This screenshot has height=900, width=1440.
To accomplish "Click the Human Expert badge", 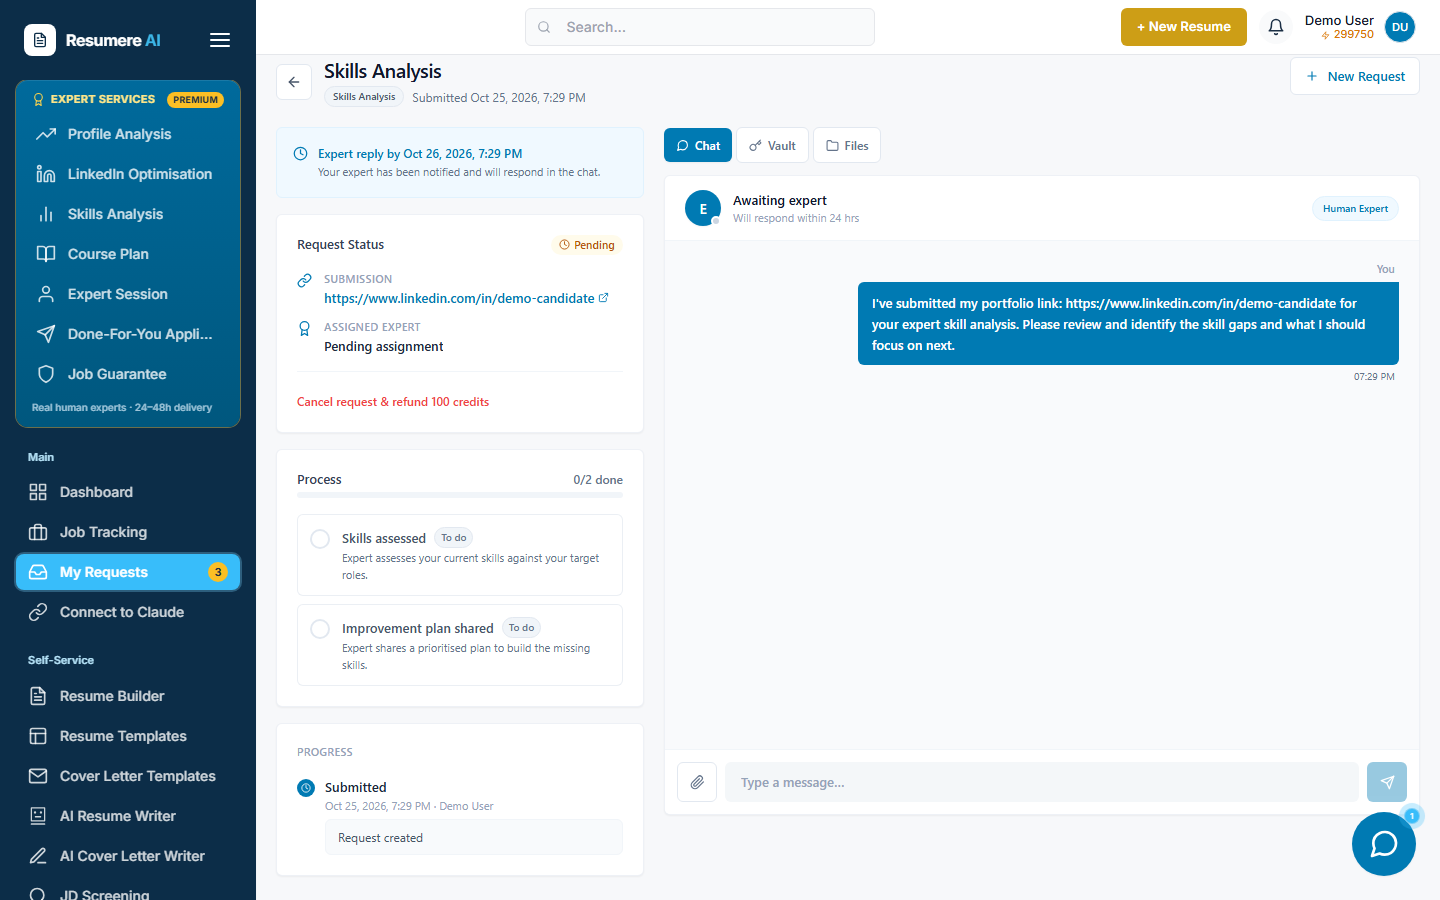I will point(1355,209).
